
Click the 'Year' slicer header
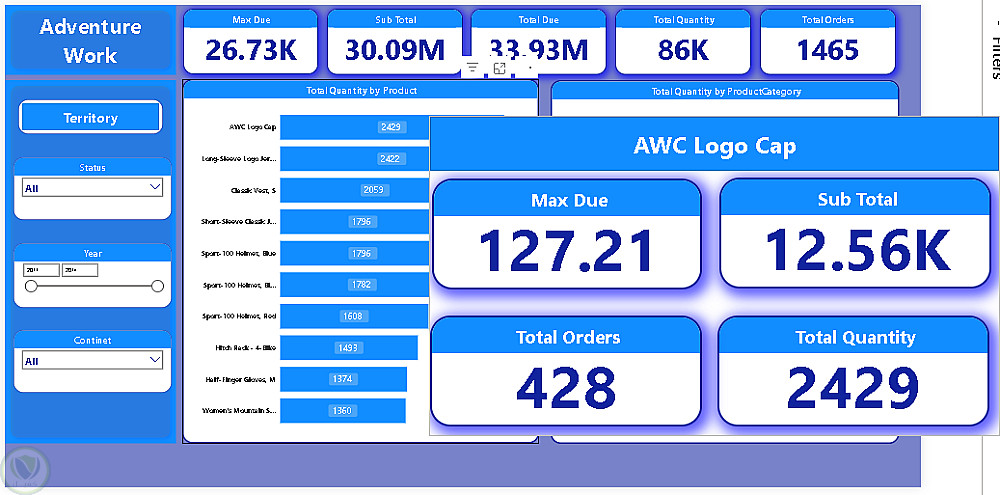click(x=92, y=253)
